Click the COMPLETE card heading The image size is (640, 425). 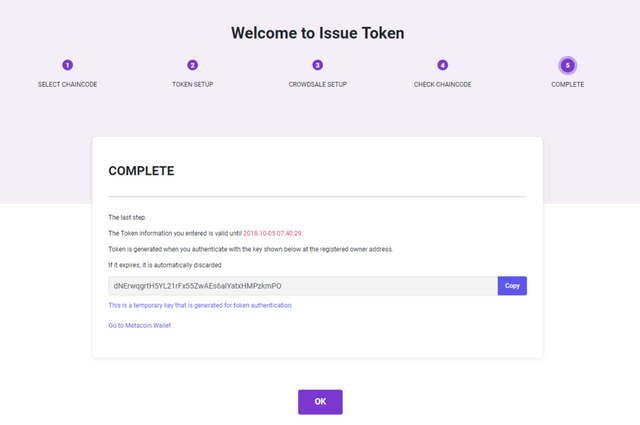(141, 171)
